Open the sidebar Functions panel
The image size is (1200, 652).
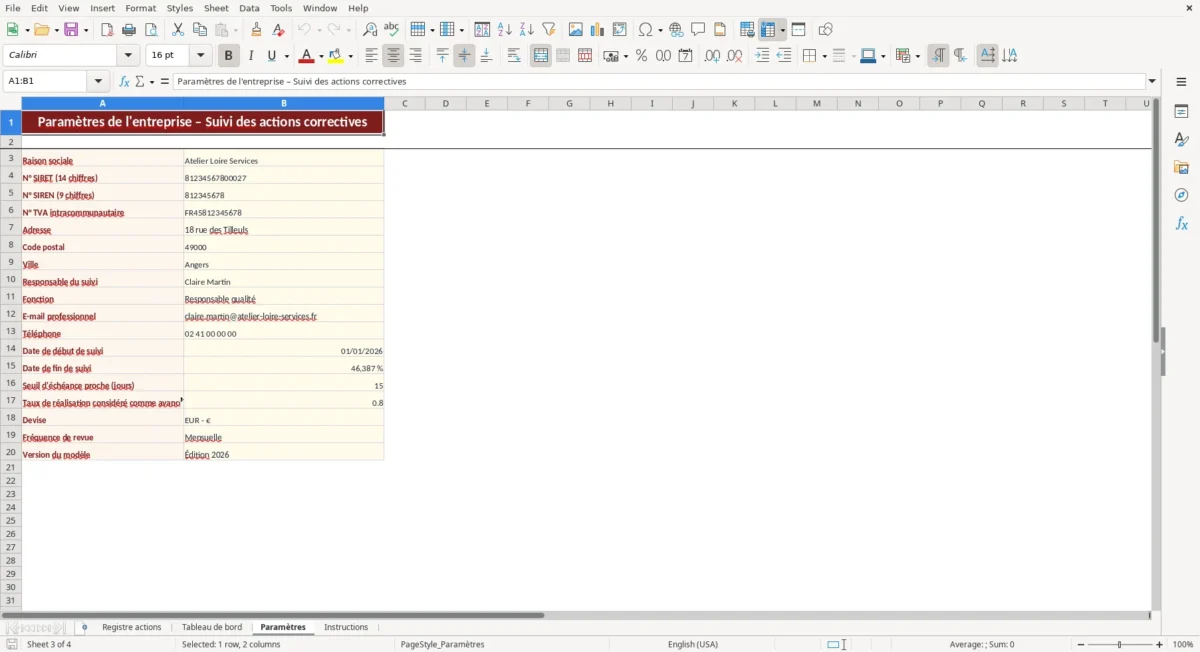[1181, 223]
